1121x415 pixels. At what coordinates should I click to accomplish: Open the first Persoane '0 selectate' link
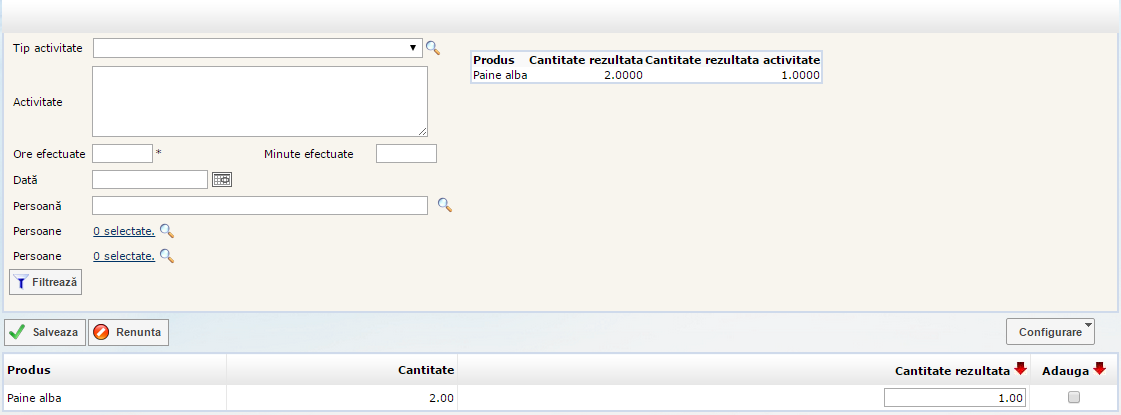click(x=124, y=231)
